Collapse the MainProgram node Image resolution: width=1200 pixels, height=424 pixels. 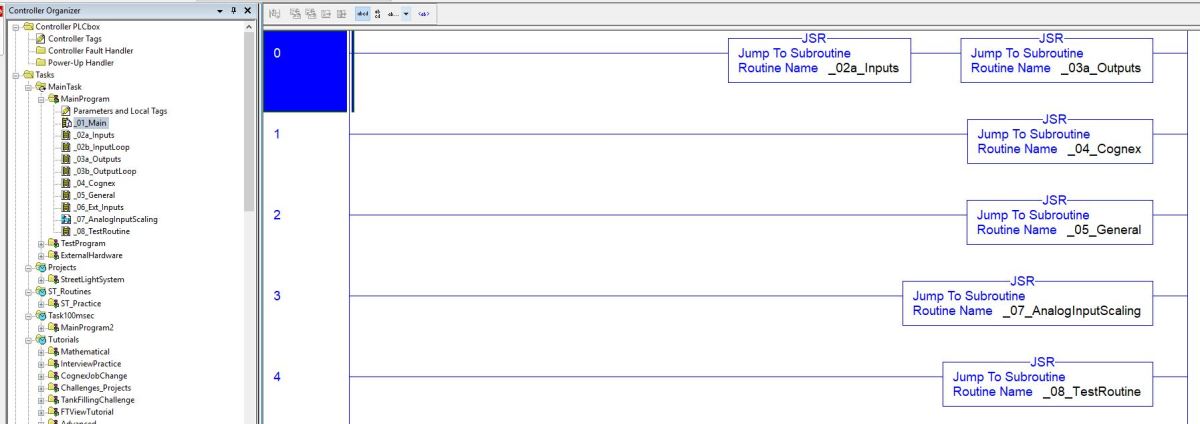[x=41, y=98]
